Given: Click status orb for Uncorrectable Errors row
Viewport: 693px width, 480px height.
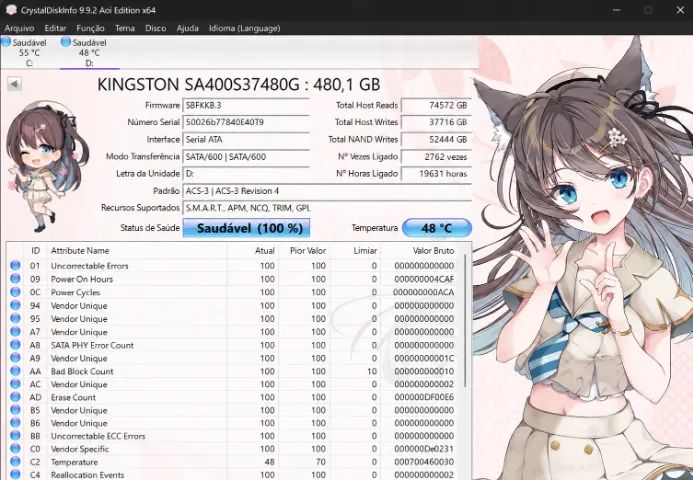Looking at the screenshot, I should [15, 265].
